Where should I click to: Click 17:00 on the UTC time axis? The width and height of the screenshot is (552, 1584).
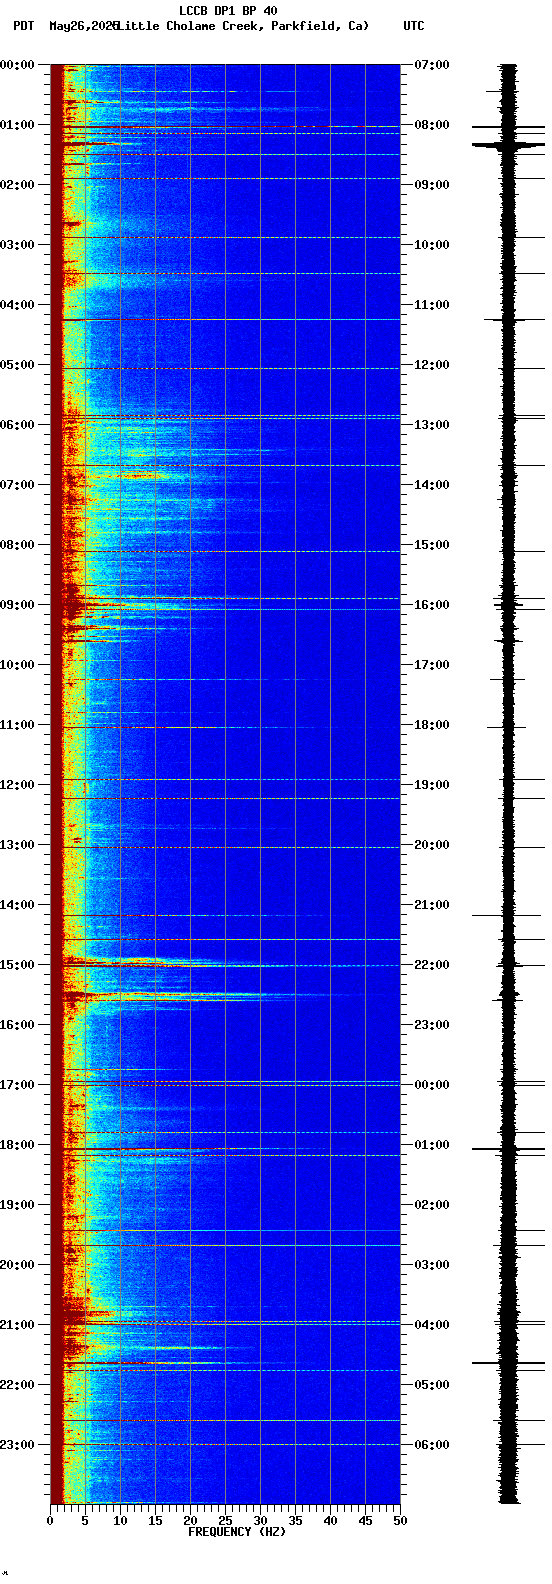point(432,665)
